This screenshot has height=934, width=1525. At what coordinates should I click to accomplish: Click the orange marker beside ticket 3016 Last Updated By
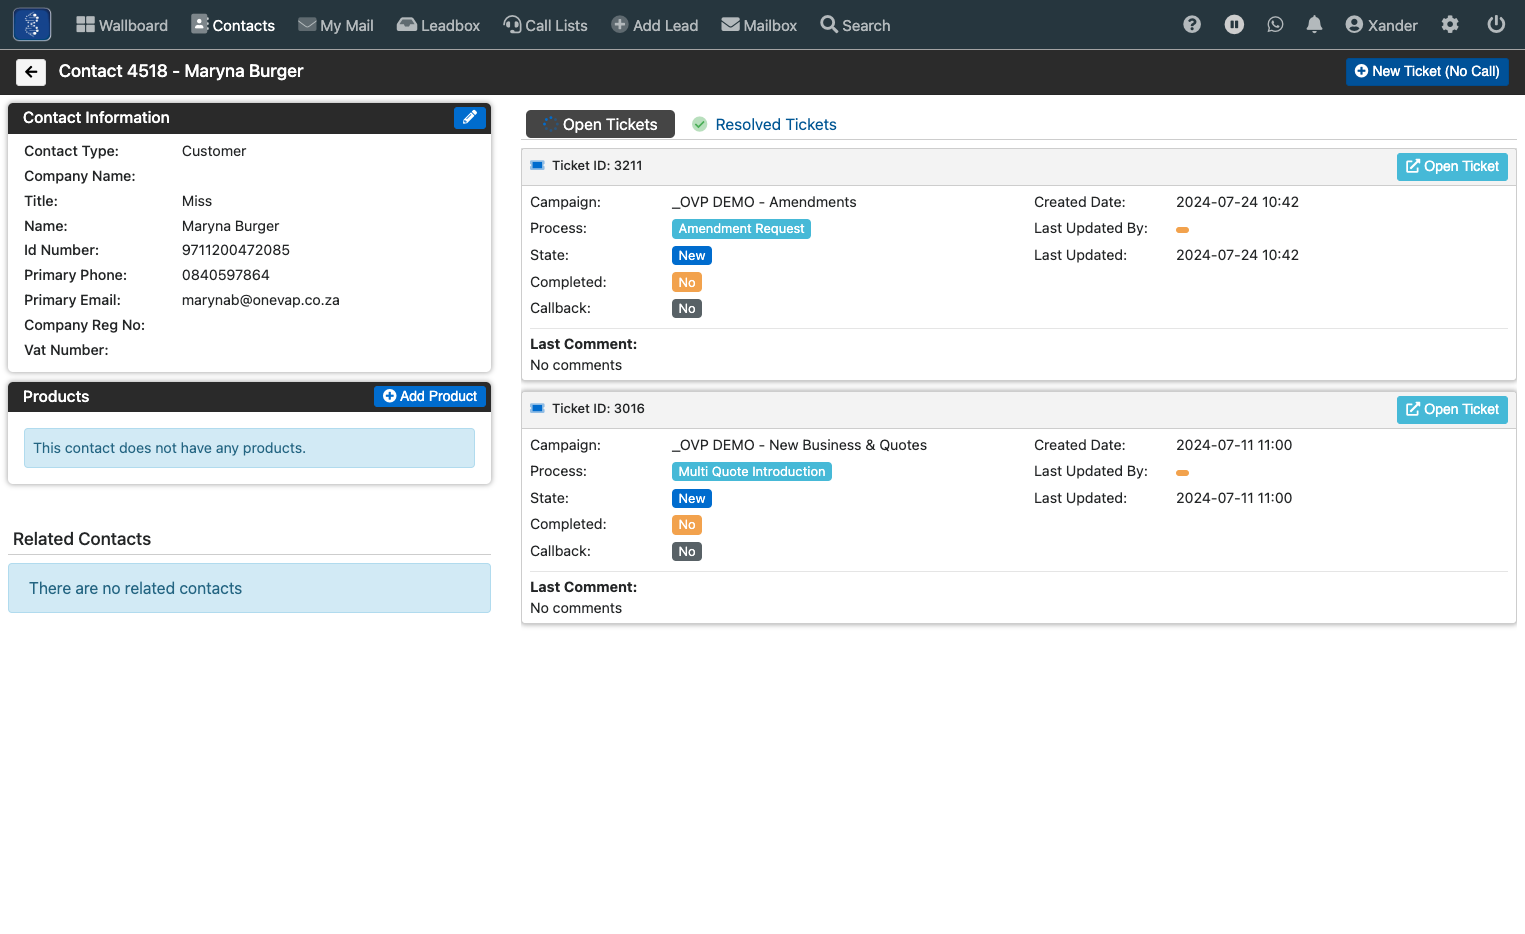coord(1182,473)
